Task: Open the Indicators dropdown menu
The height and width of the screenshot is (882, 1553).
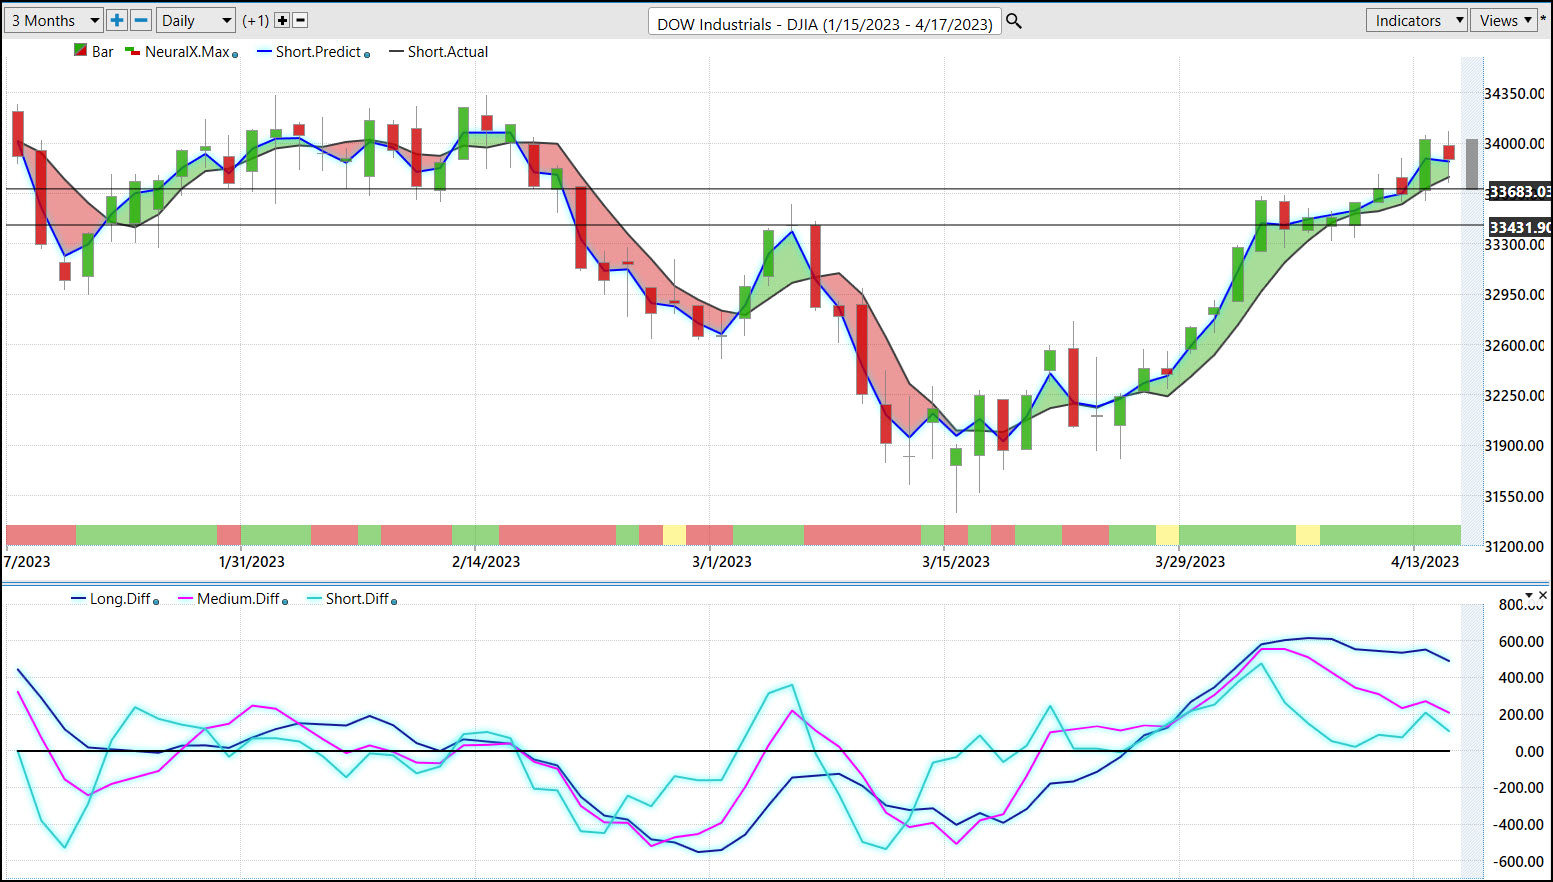Action: (1416, 20)
